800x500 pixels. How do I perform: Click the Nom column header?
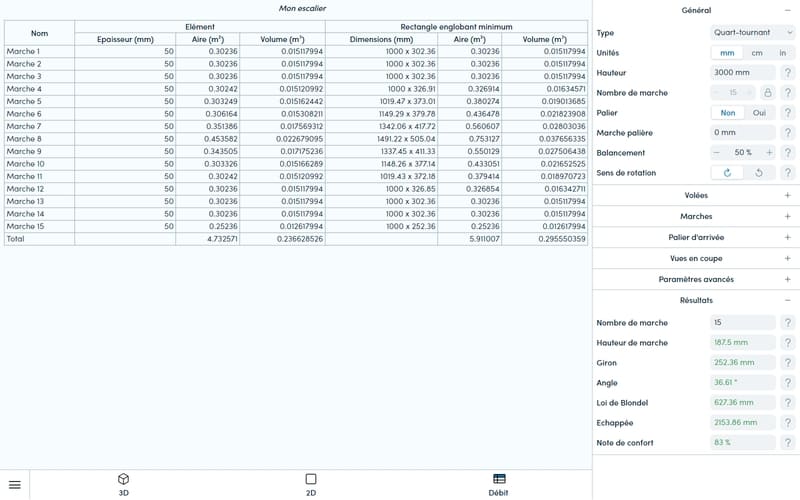click(x=39, y=33)
